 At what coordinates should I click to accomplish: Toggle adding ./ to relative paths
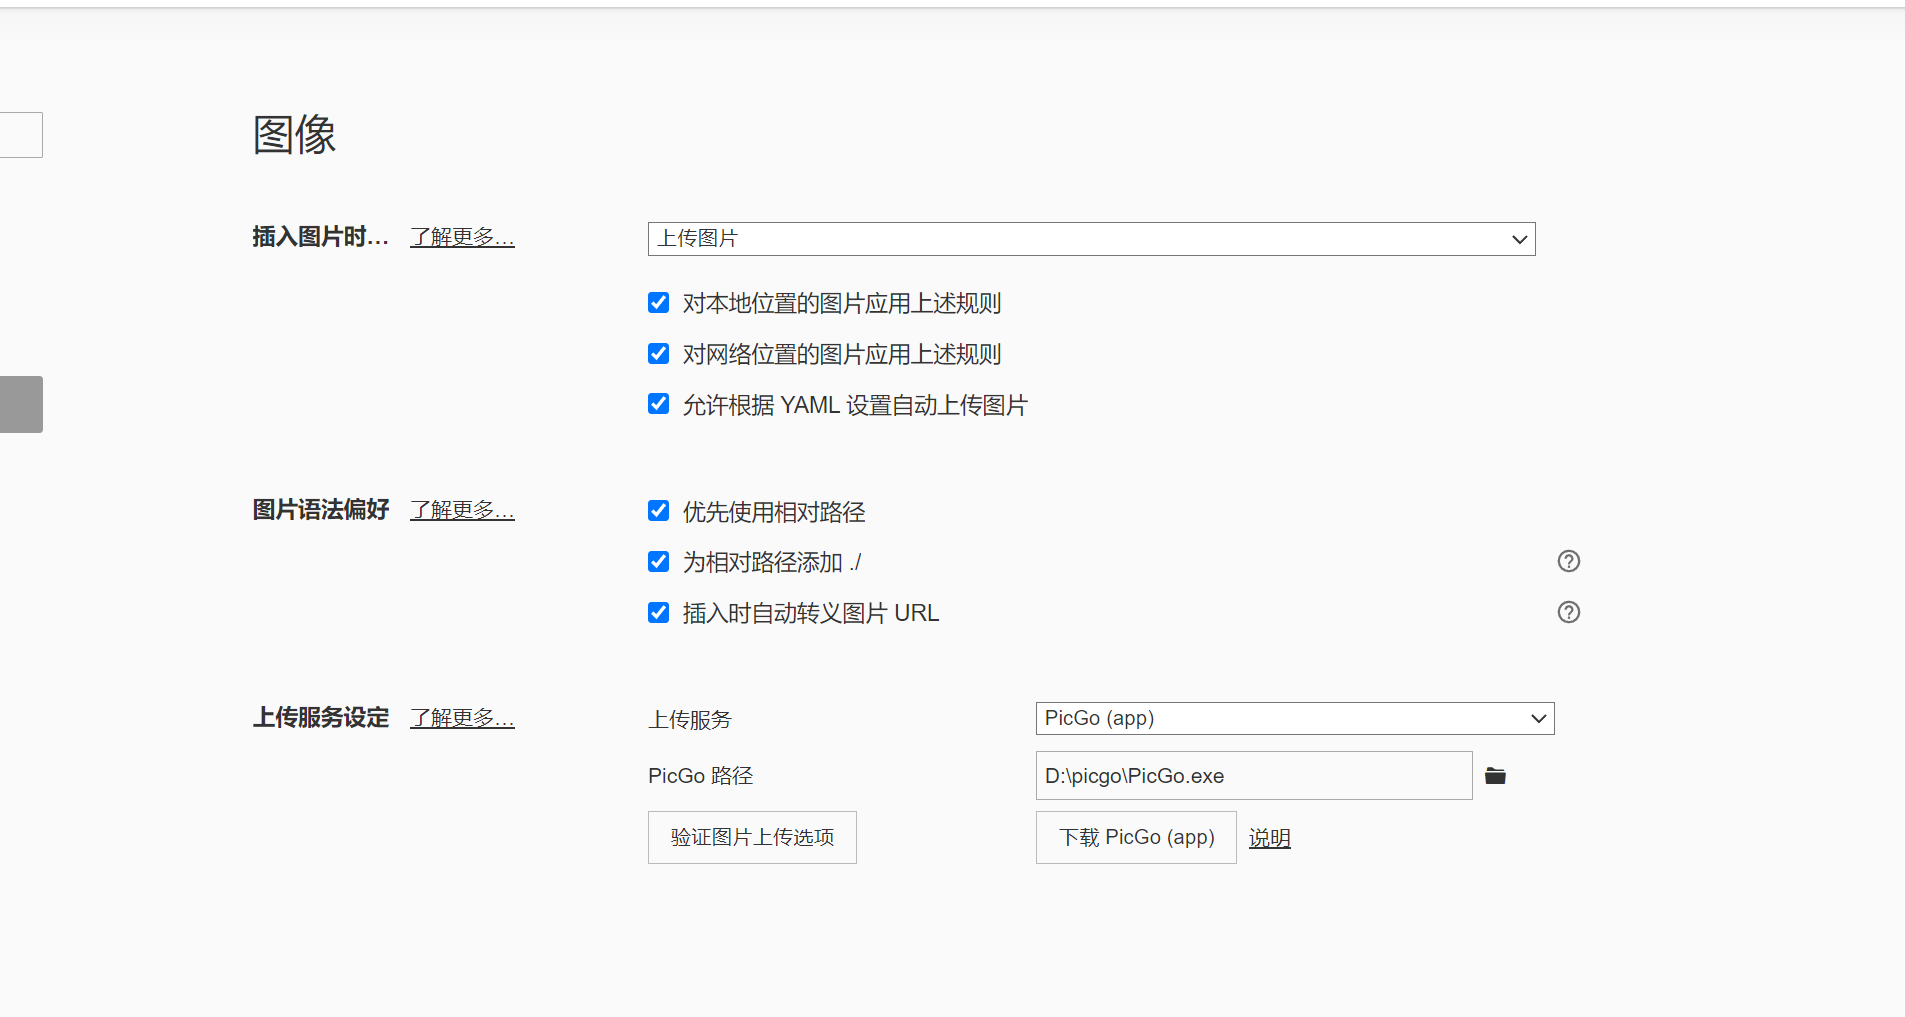point(658,561)
